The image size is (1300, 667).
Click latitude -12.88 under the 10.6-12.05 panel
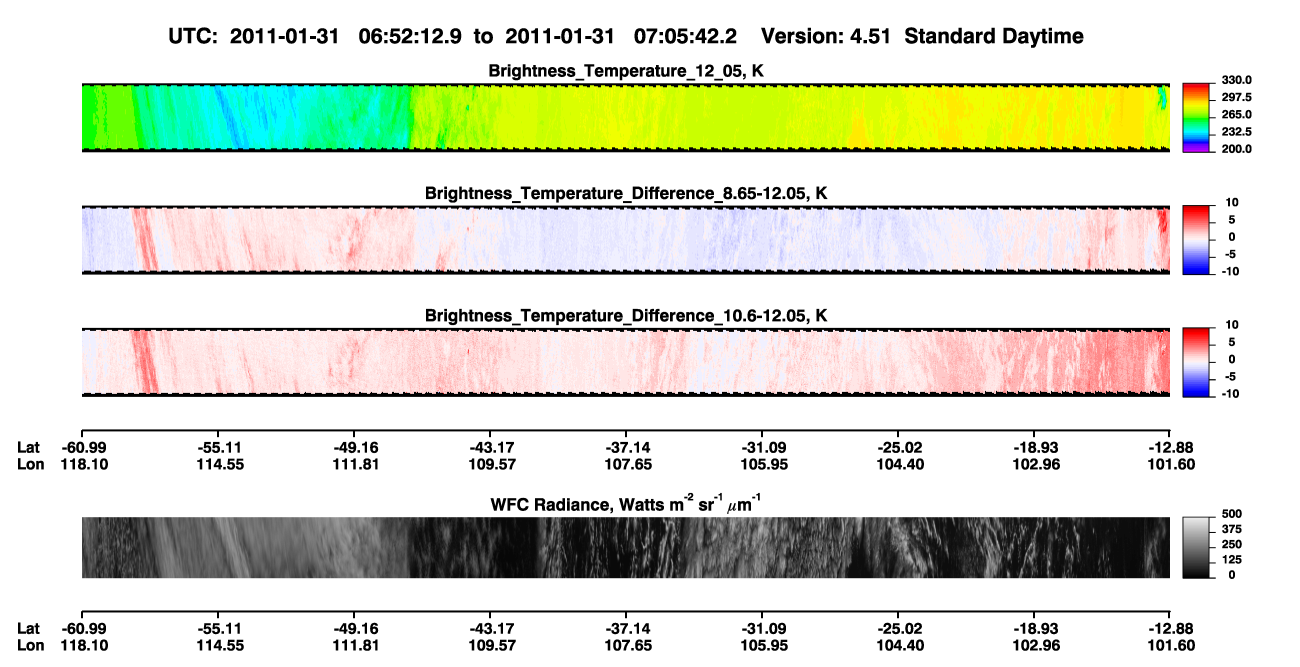pos(1171,447)
